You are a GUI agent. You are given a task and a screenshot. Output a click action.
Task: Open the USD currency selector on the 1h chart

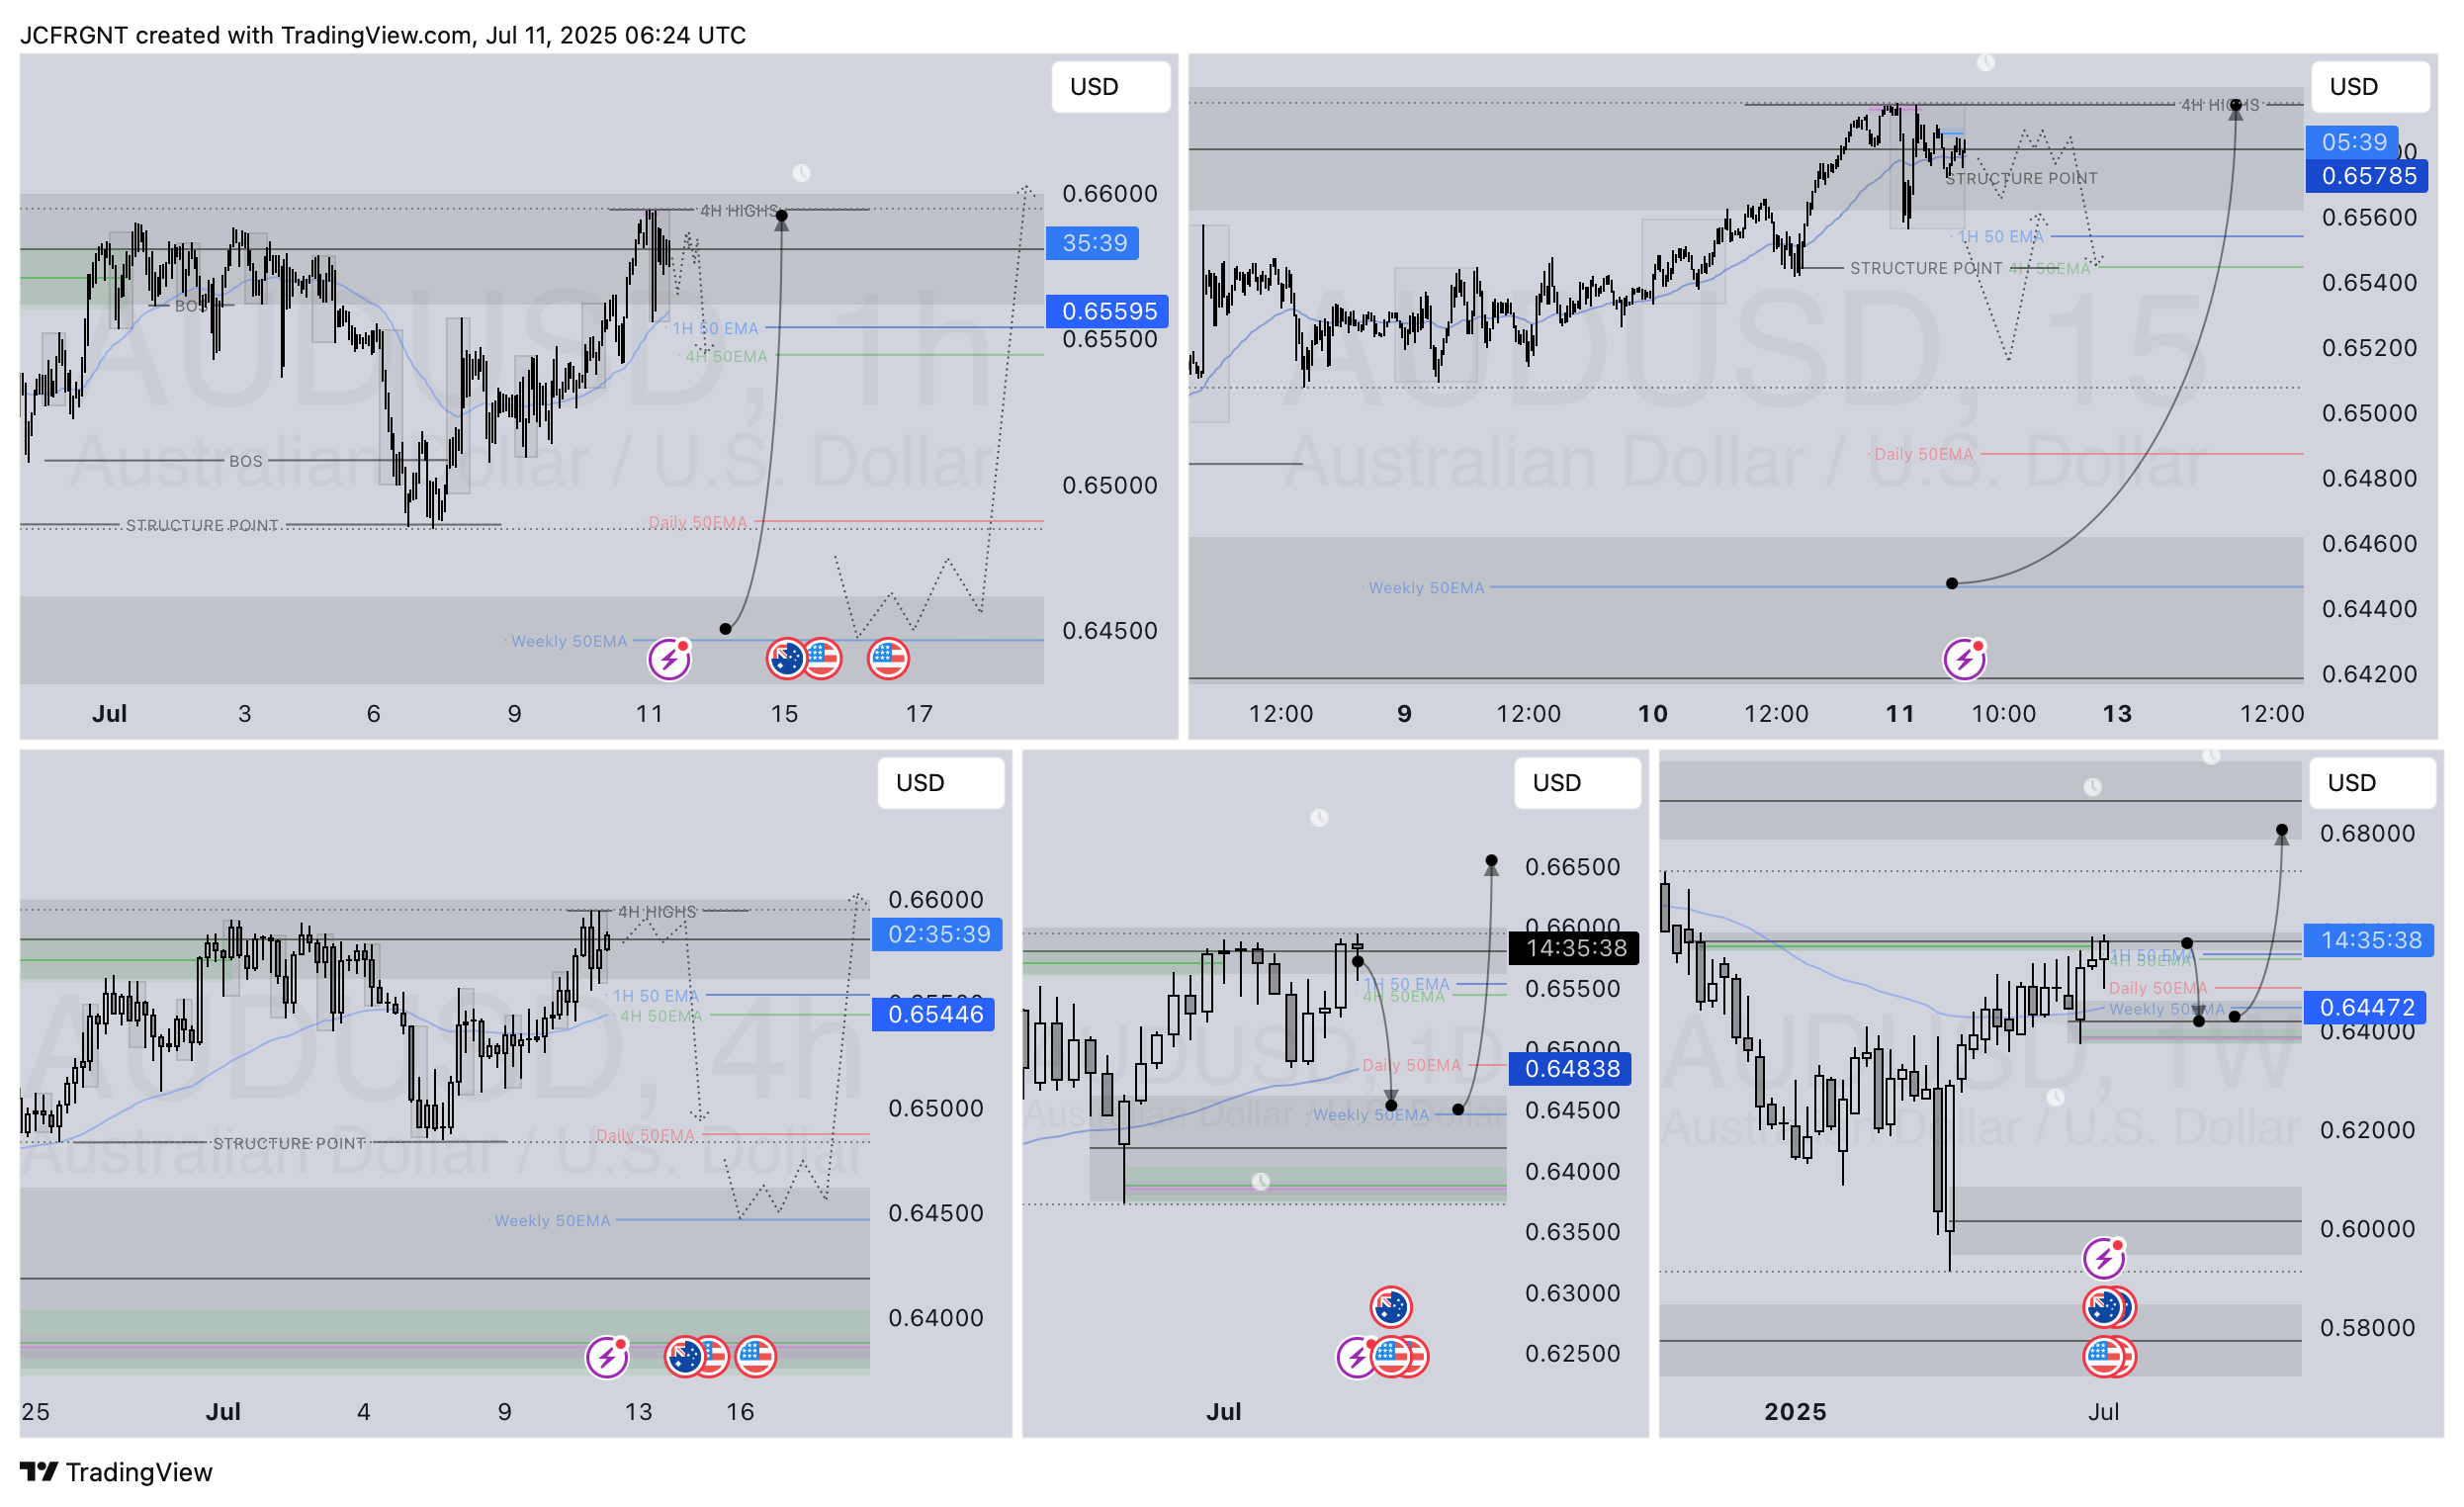tap(1110, 87)
